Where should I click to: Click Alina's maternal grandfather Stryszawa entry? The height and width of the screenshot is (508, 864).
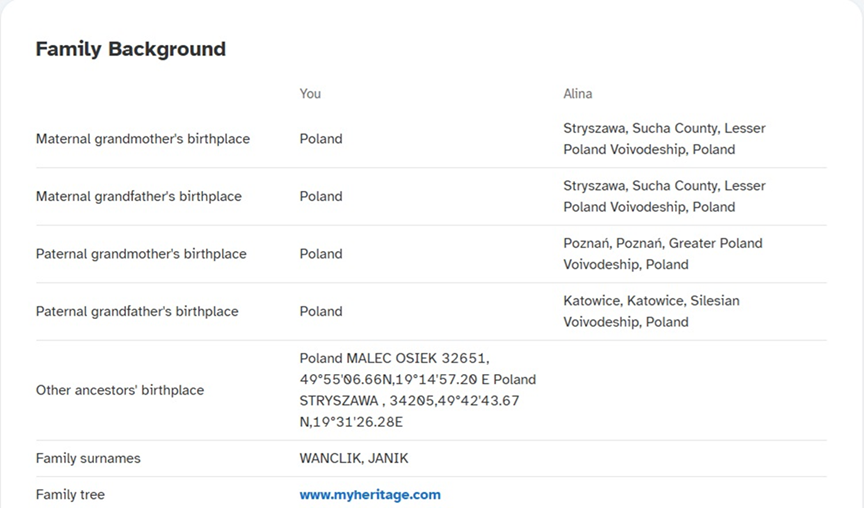pyautogui.click(x=665, y=196)
